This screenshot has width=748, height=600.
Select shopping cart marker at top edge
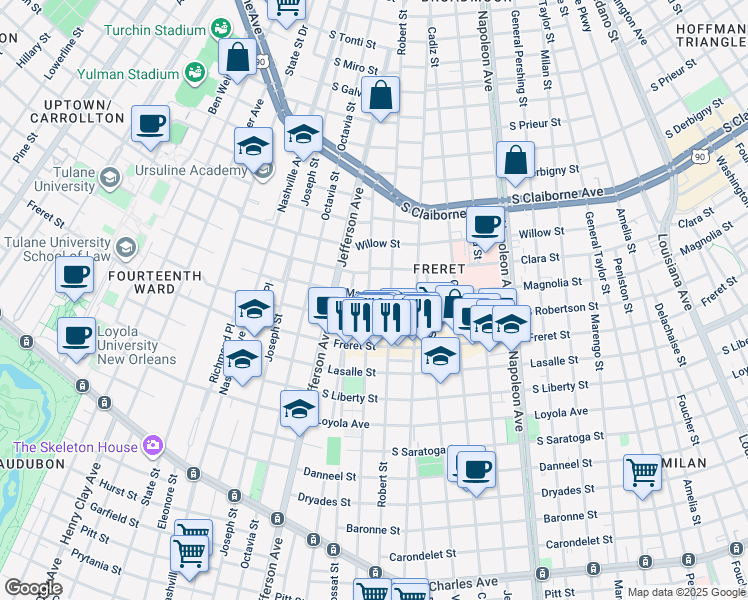point(286,9)
